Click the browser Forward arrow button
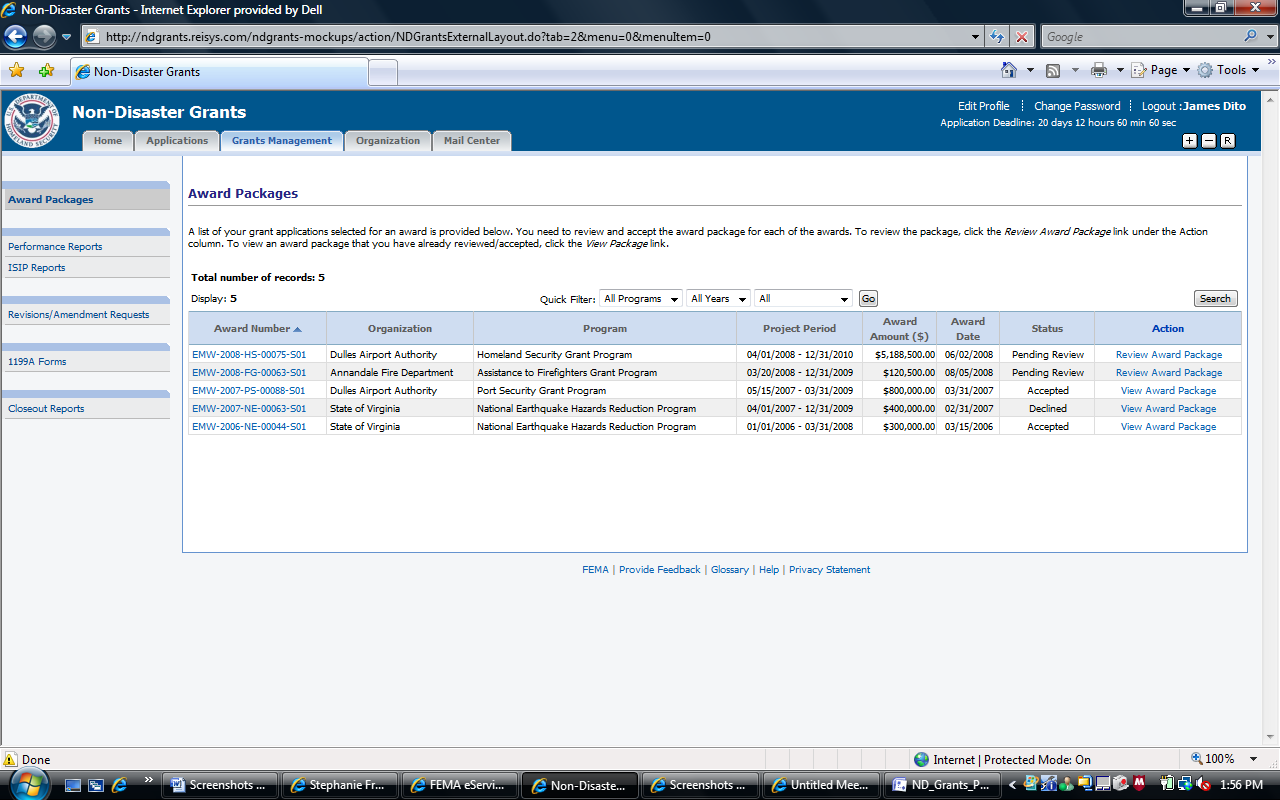1280x800 pixels. point(44,37)
